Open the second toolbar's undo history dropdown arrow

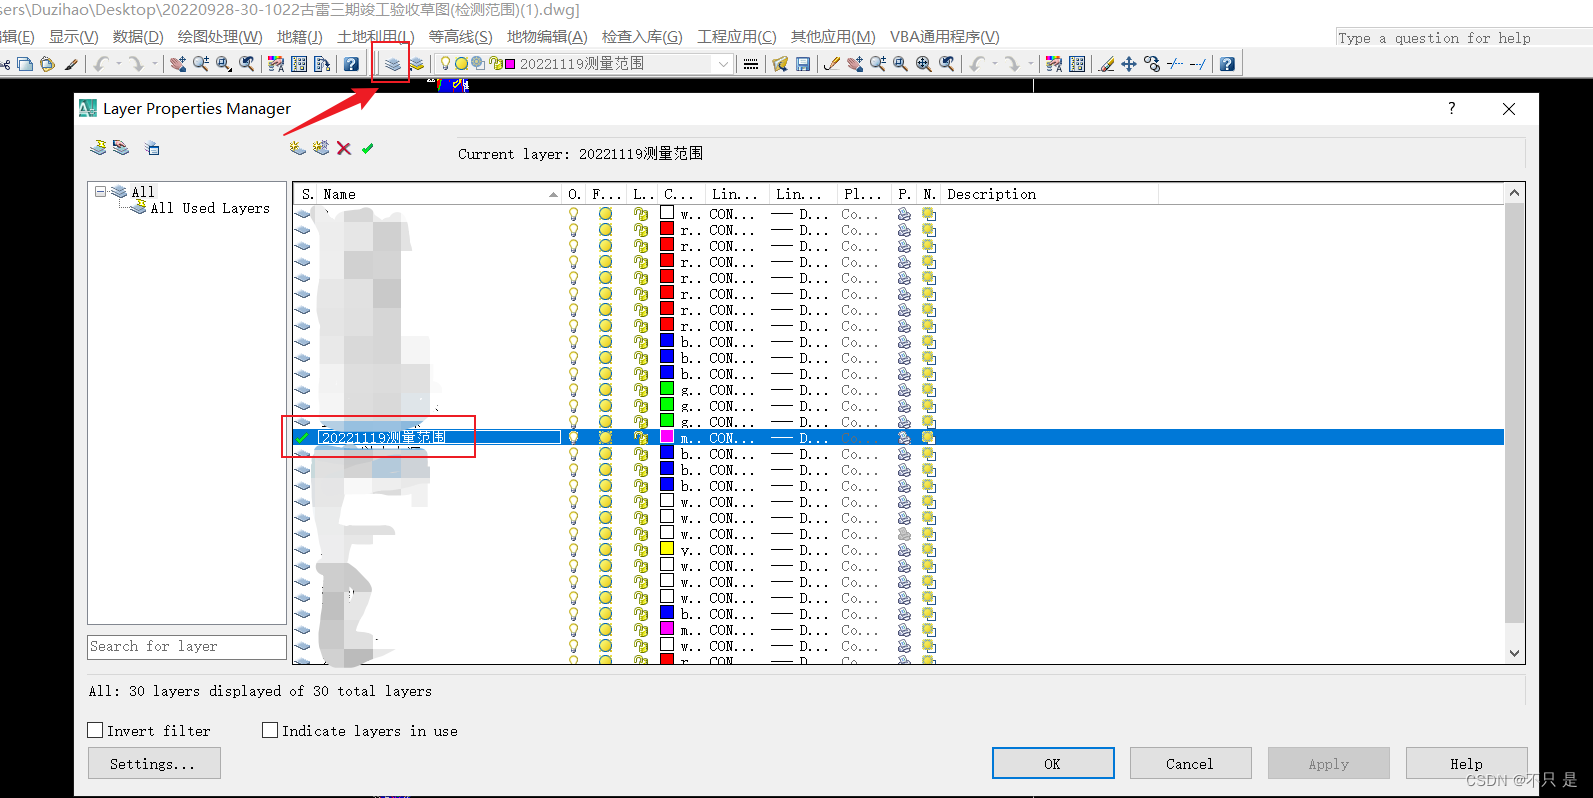tap(995, 64)
